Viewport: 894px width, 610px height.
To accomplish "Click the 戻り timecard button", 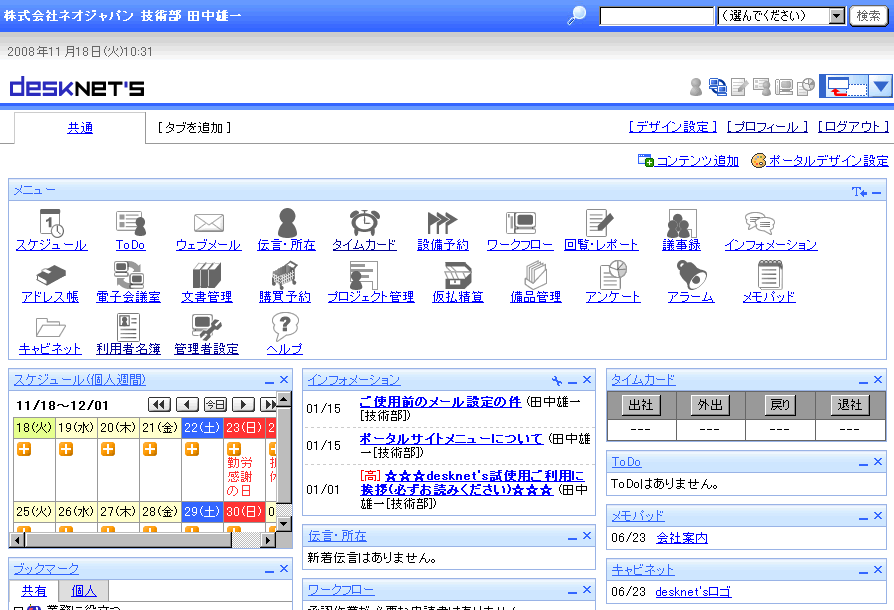I will pyautogui.click(x=780, y=405).
